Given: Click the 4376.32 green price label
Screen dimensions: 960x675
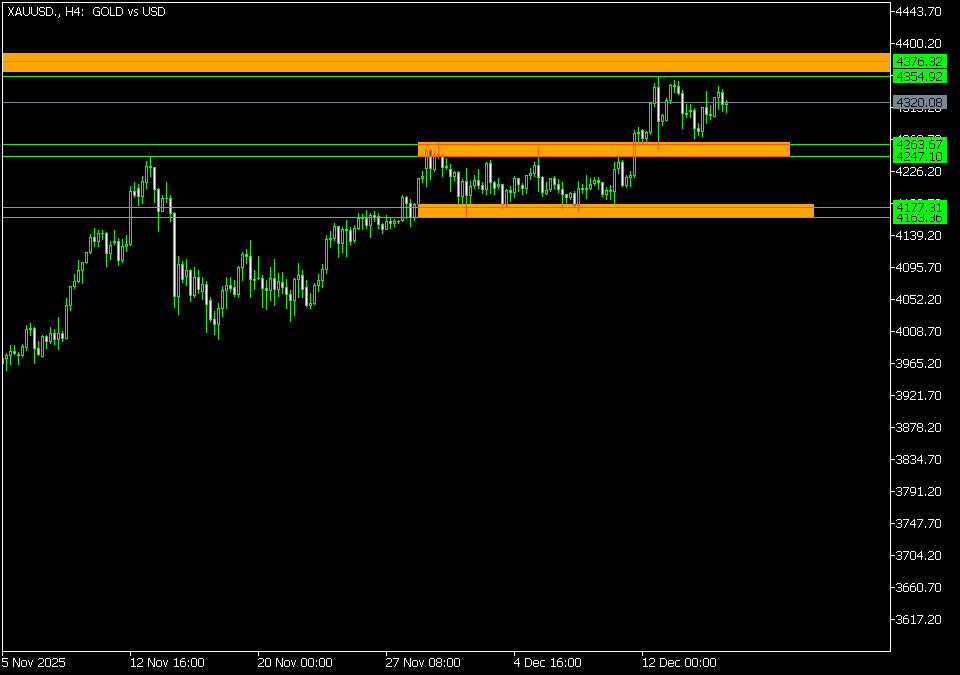Looking at the screenshot, I should (920, 62).
